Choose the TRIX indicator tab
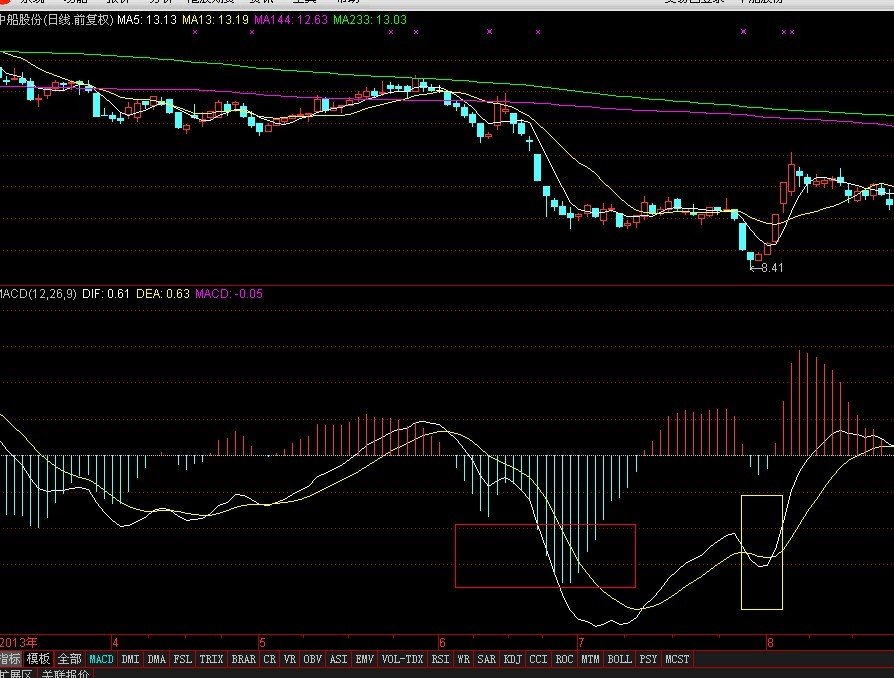The width and height of the screenshot is (894, 678). point(211,659)
